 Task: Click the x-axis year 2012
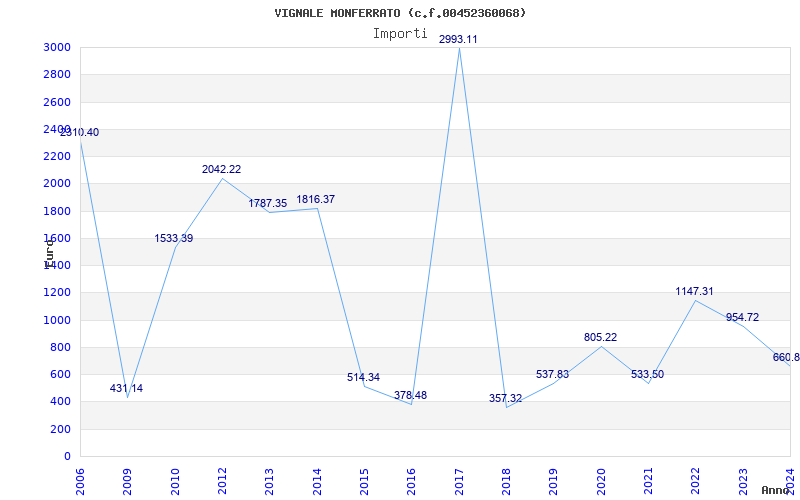coord(222,480)
